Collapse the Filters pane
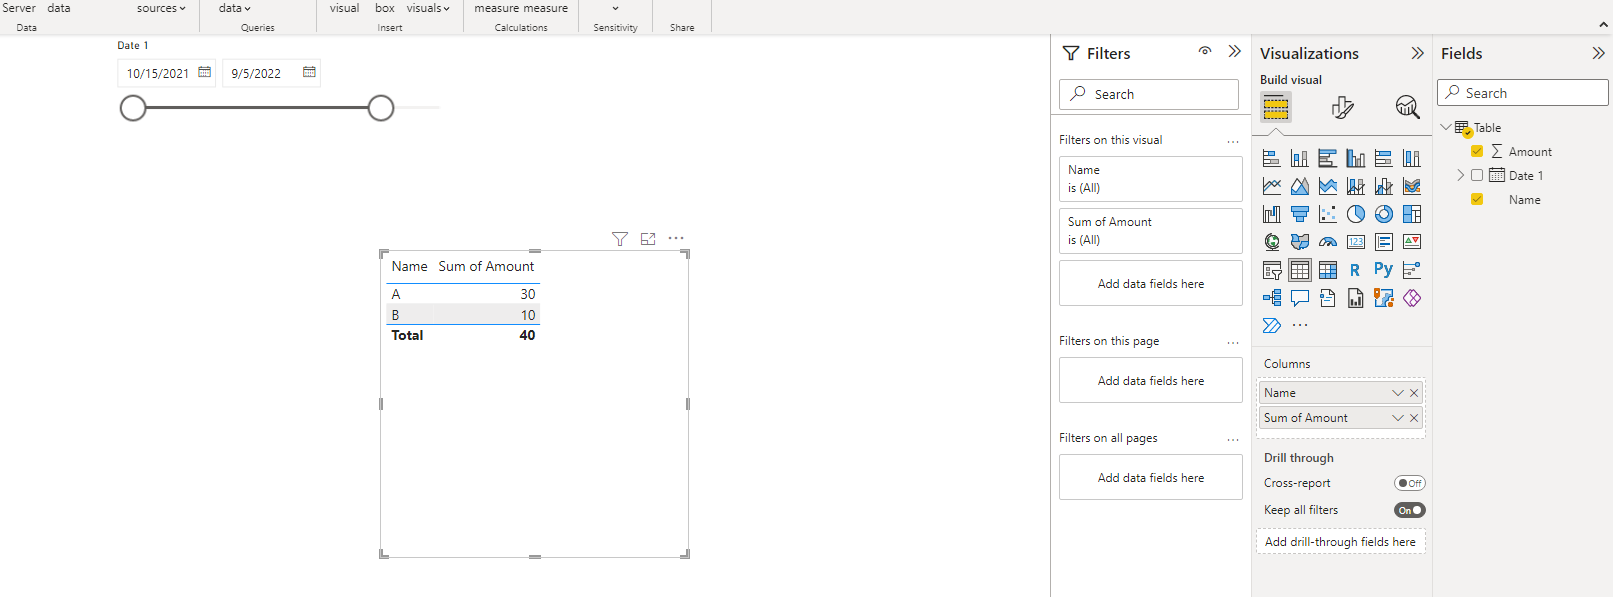Image resolution: width=1613 pixels, height=597 pixels. [1234, 51]
